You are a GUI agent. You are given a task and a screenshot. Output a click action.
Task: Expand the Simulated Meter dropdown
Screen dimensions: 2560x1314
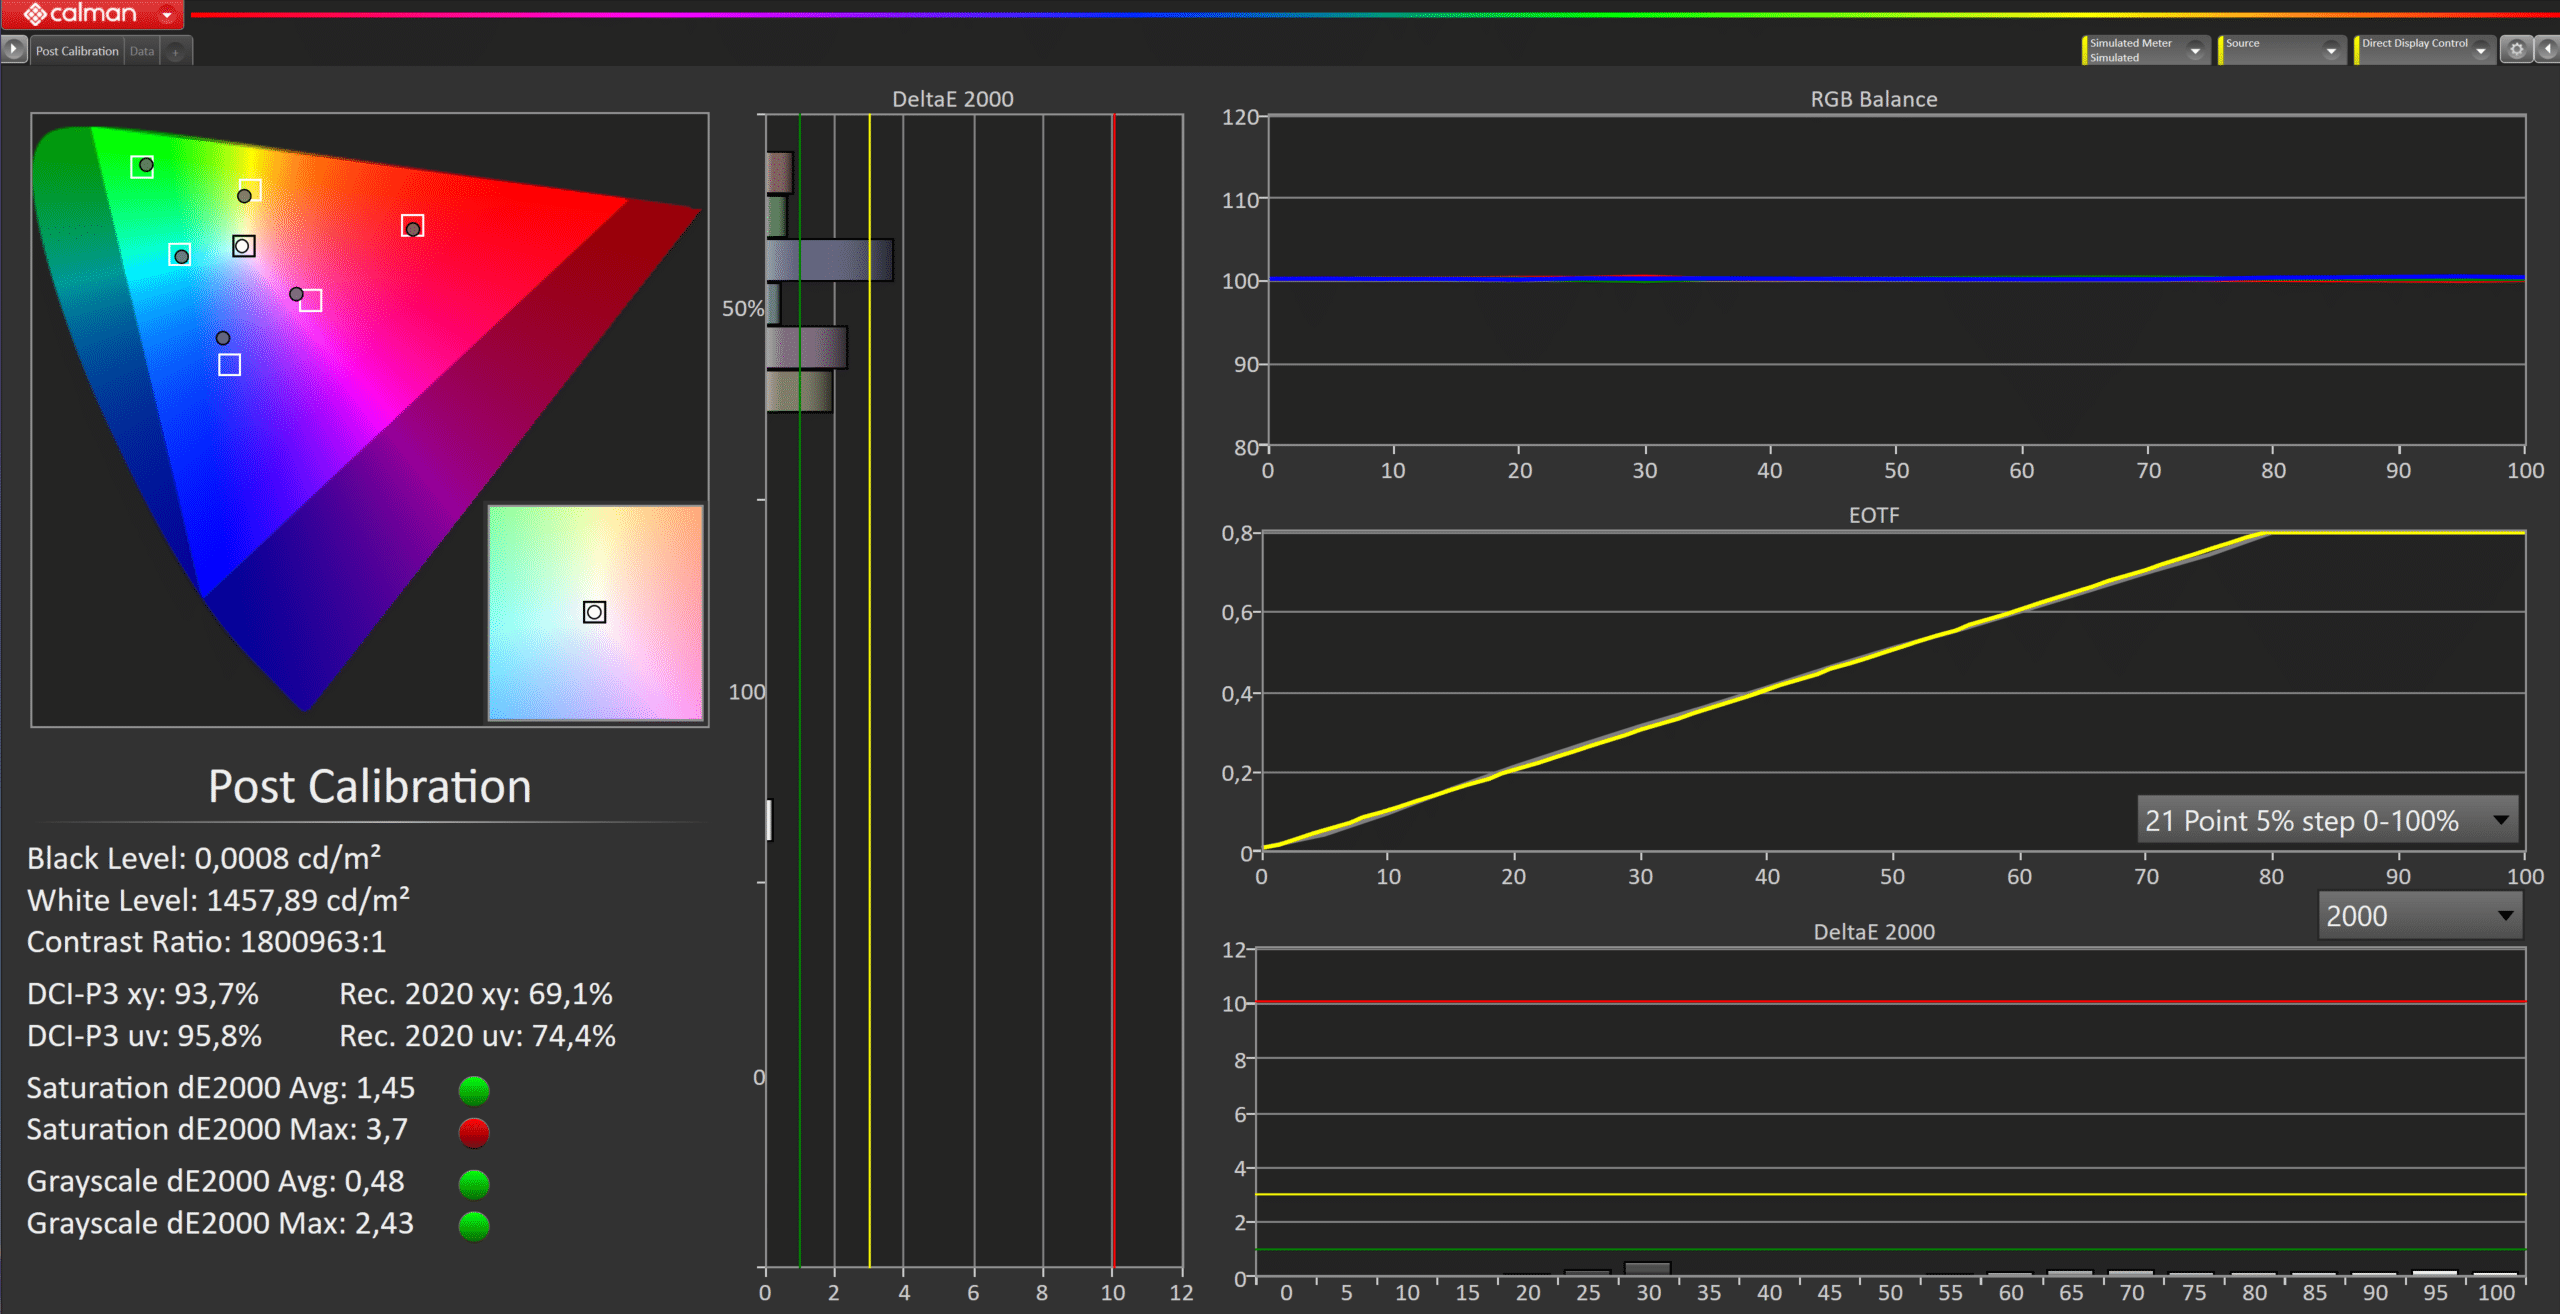(2195, 51)
